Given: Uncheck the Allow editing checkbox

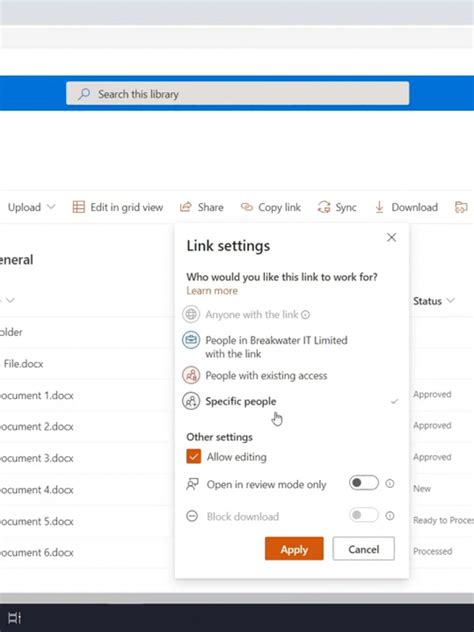Looking at the screenshot, I should click(x=193, y=457).
